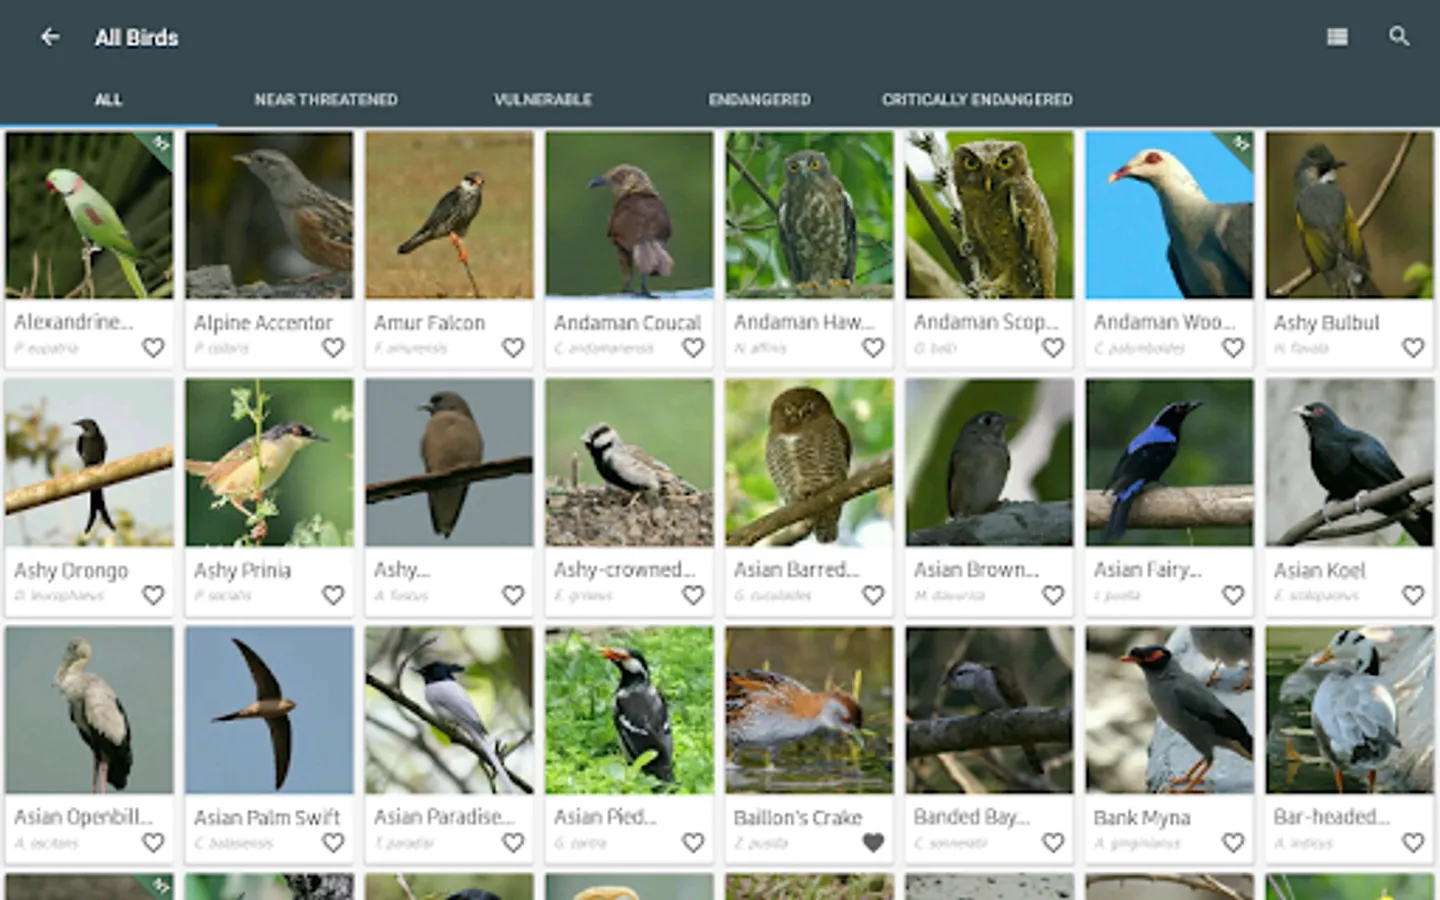1440x900 pixels.
Task: Click the "Bank Myna" name label
Action: [1142, 818]
